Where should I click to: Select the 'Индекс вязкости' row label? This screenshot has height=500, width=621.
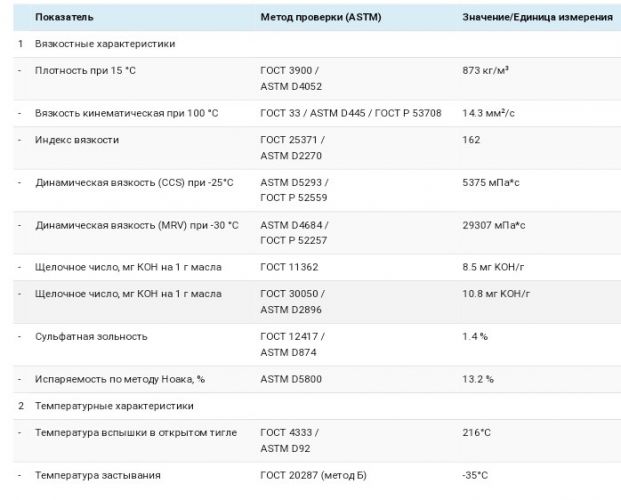point(77,139)
